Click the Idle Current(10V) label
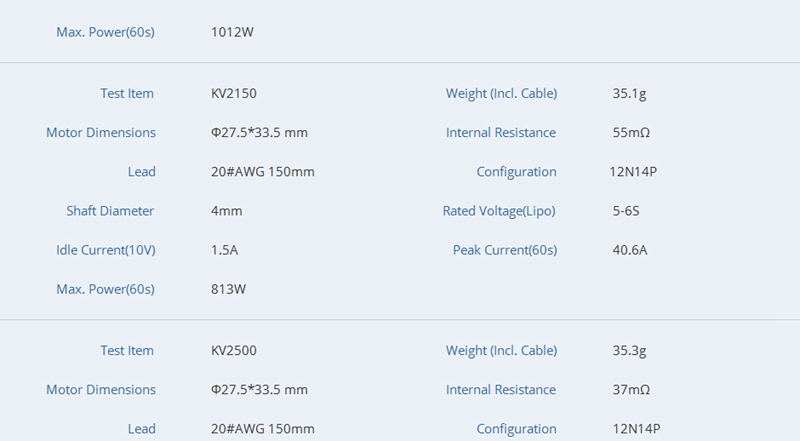 [106, 250]
